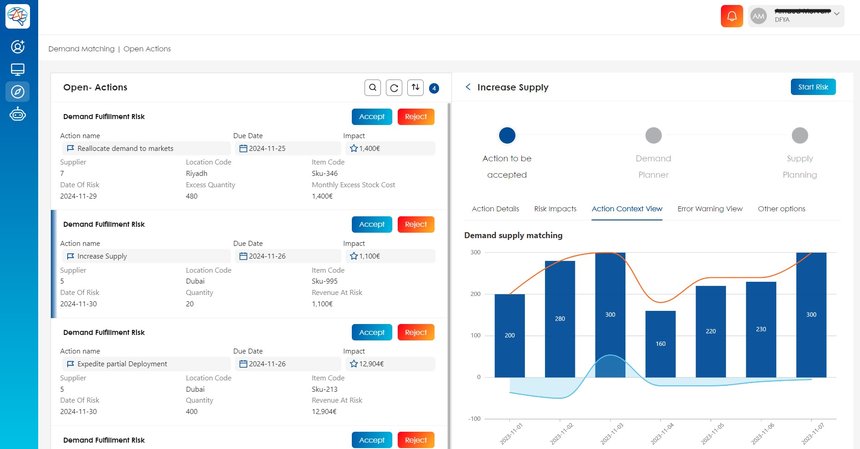Click the count badge showing 4
Screen dimensions: 860x449
[x=434, y=88]
